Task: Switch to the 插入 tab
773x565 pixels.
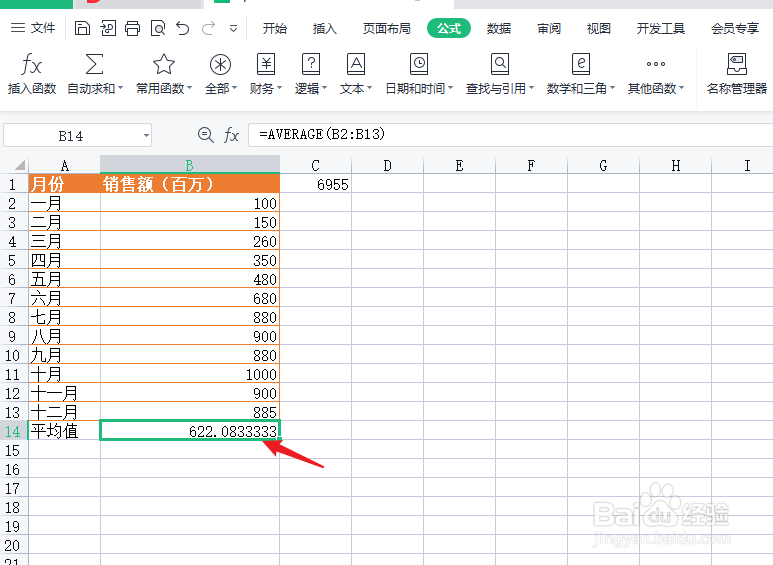Action: pyautogui.click(x=324, y=29)
